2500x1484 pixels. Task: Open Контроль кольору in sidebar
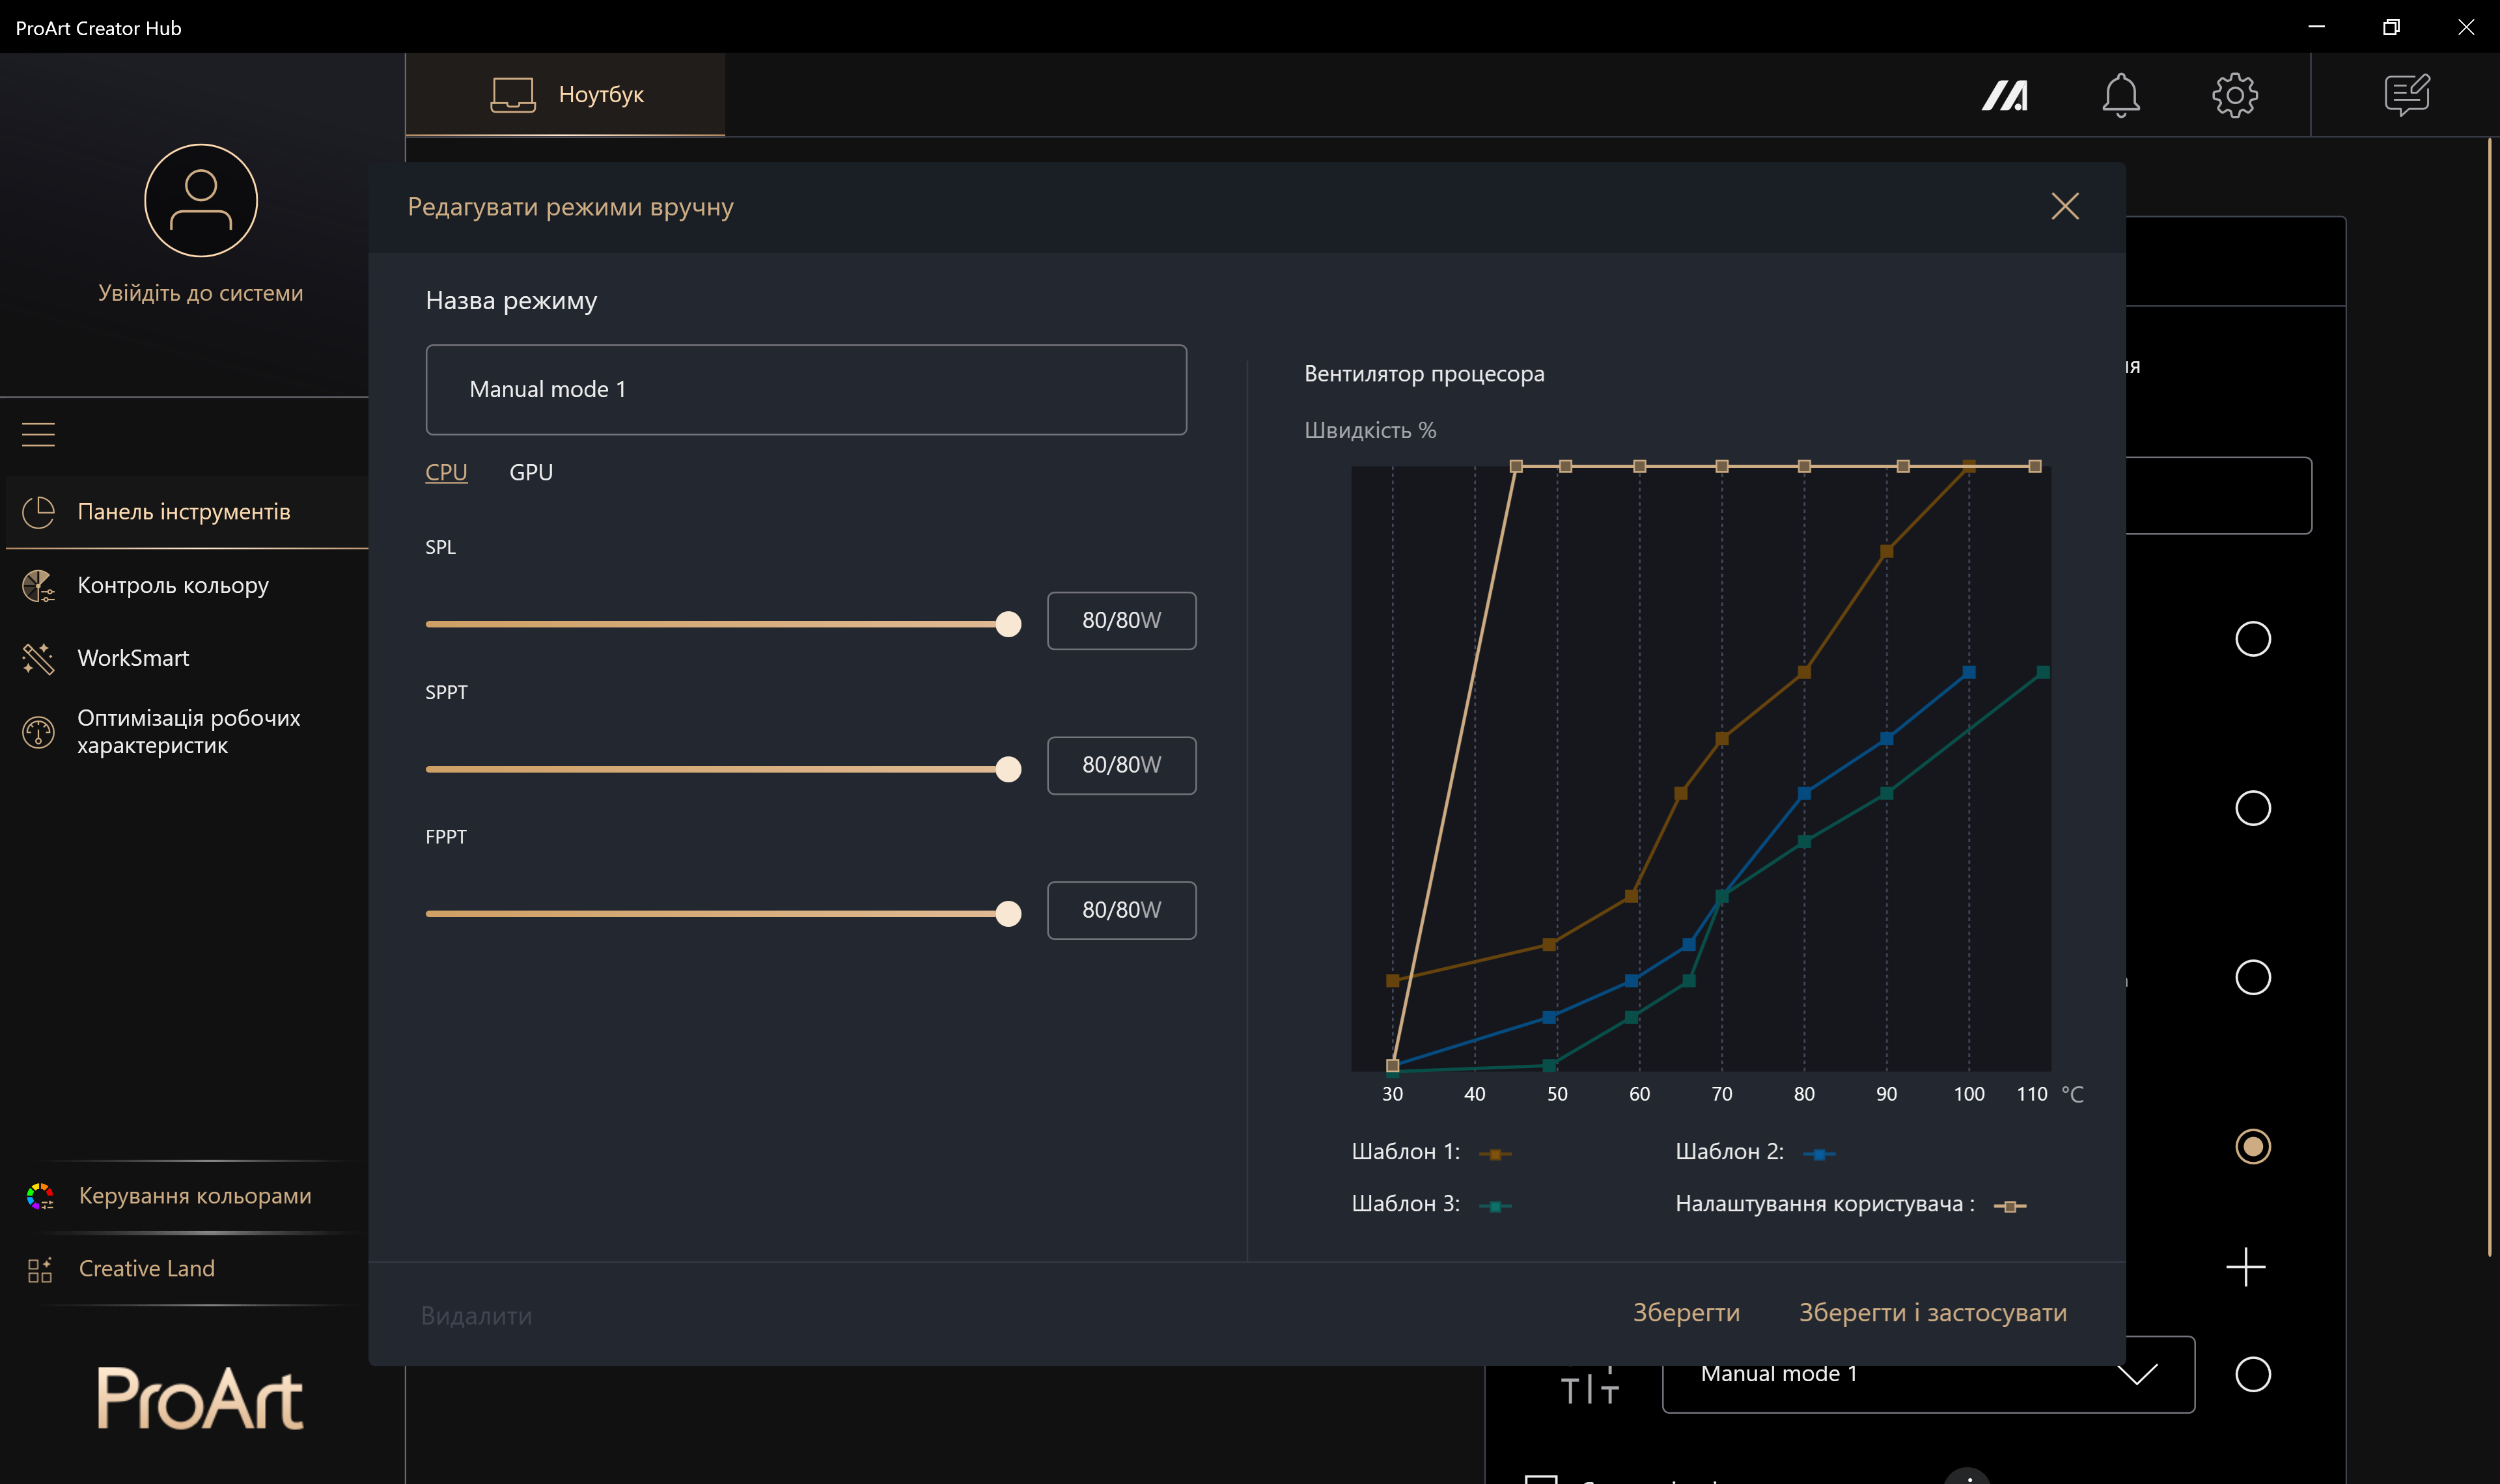point(172,585)
